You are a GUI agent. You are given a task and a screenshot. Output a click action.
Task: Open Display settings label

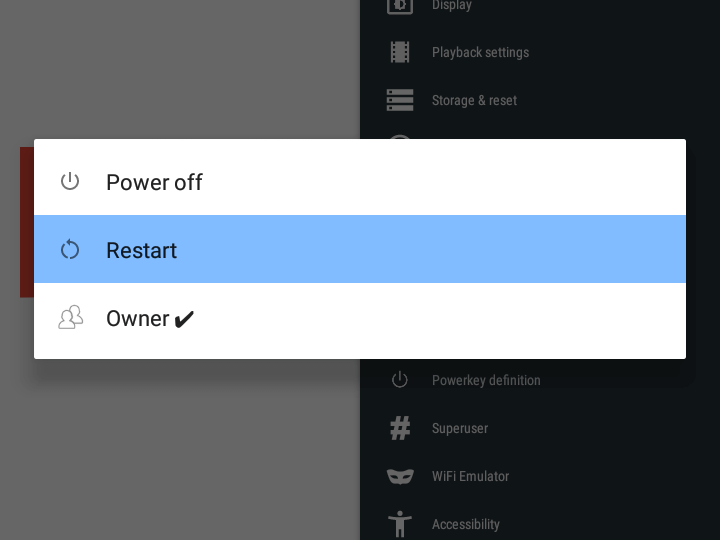coord(452,6)
